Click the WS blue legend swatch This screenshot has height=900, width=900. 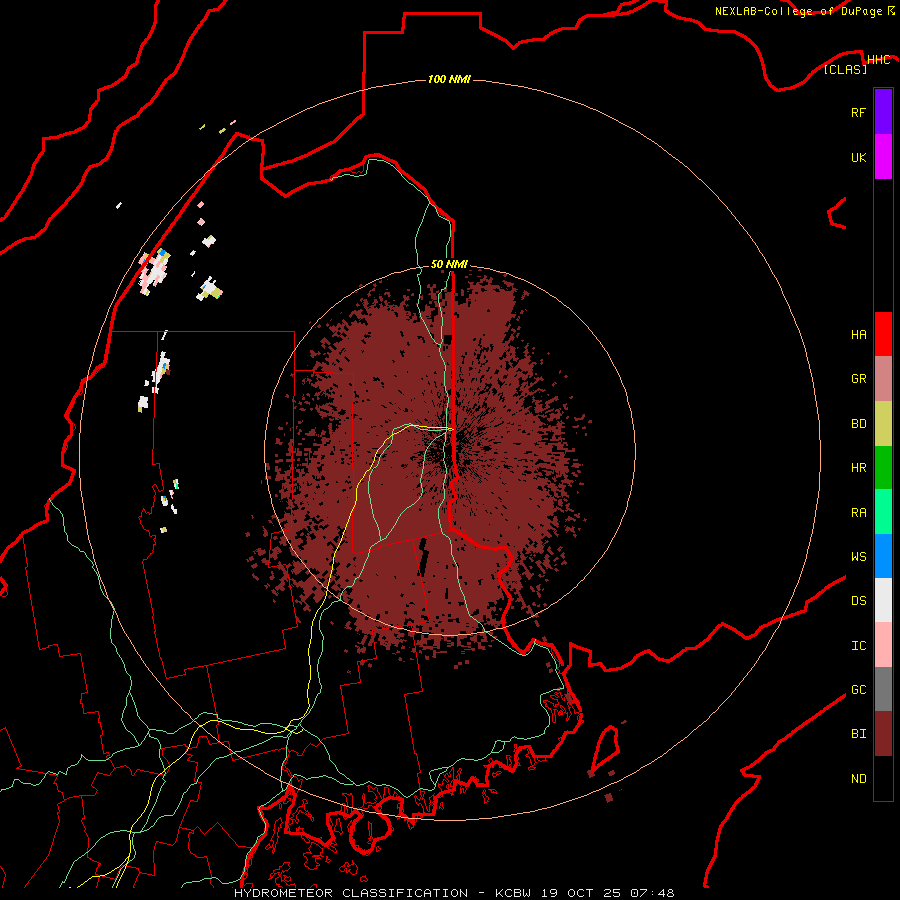(883, 556)
